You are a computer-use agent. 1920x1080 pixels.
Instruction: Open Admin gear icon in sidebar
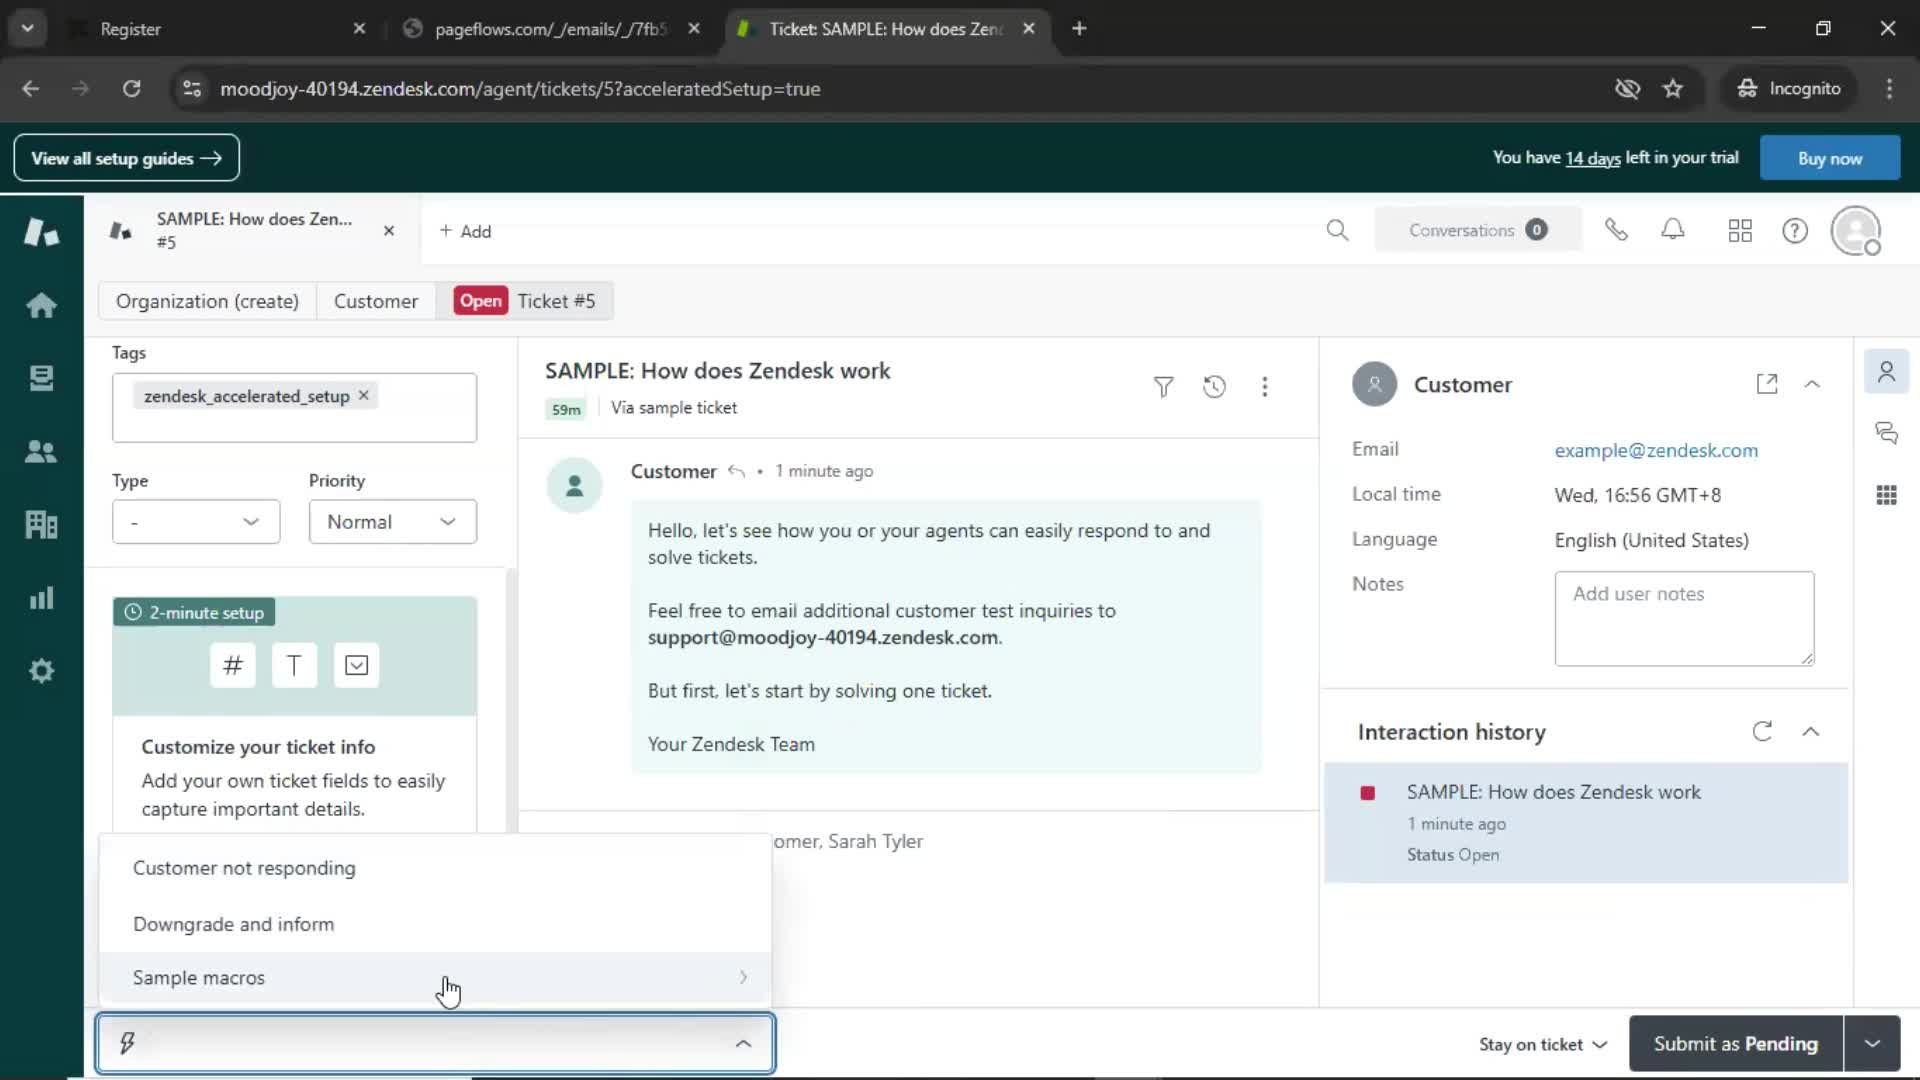point(41,671)
